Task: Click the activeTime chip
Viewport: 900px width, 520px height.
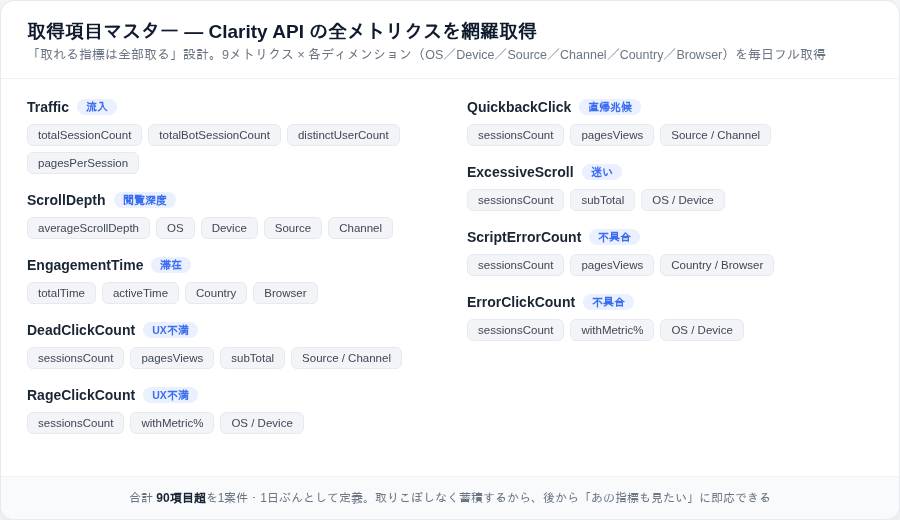Action: pos(140,293)
